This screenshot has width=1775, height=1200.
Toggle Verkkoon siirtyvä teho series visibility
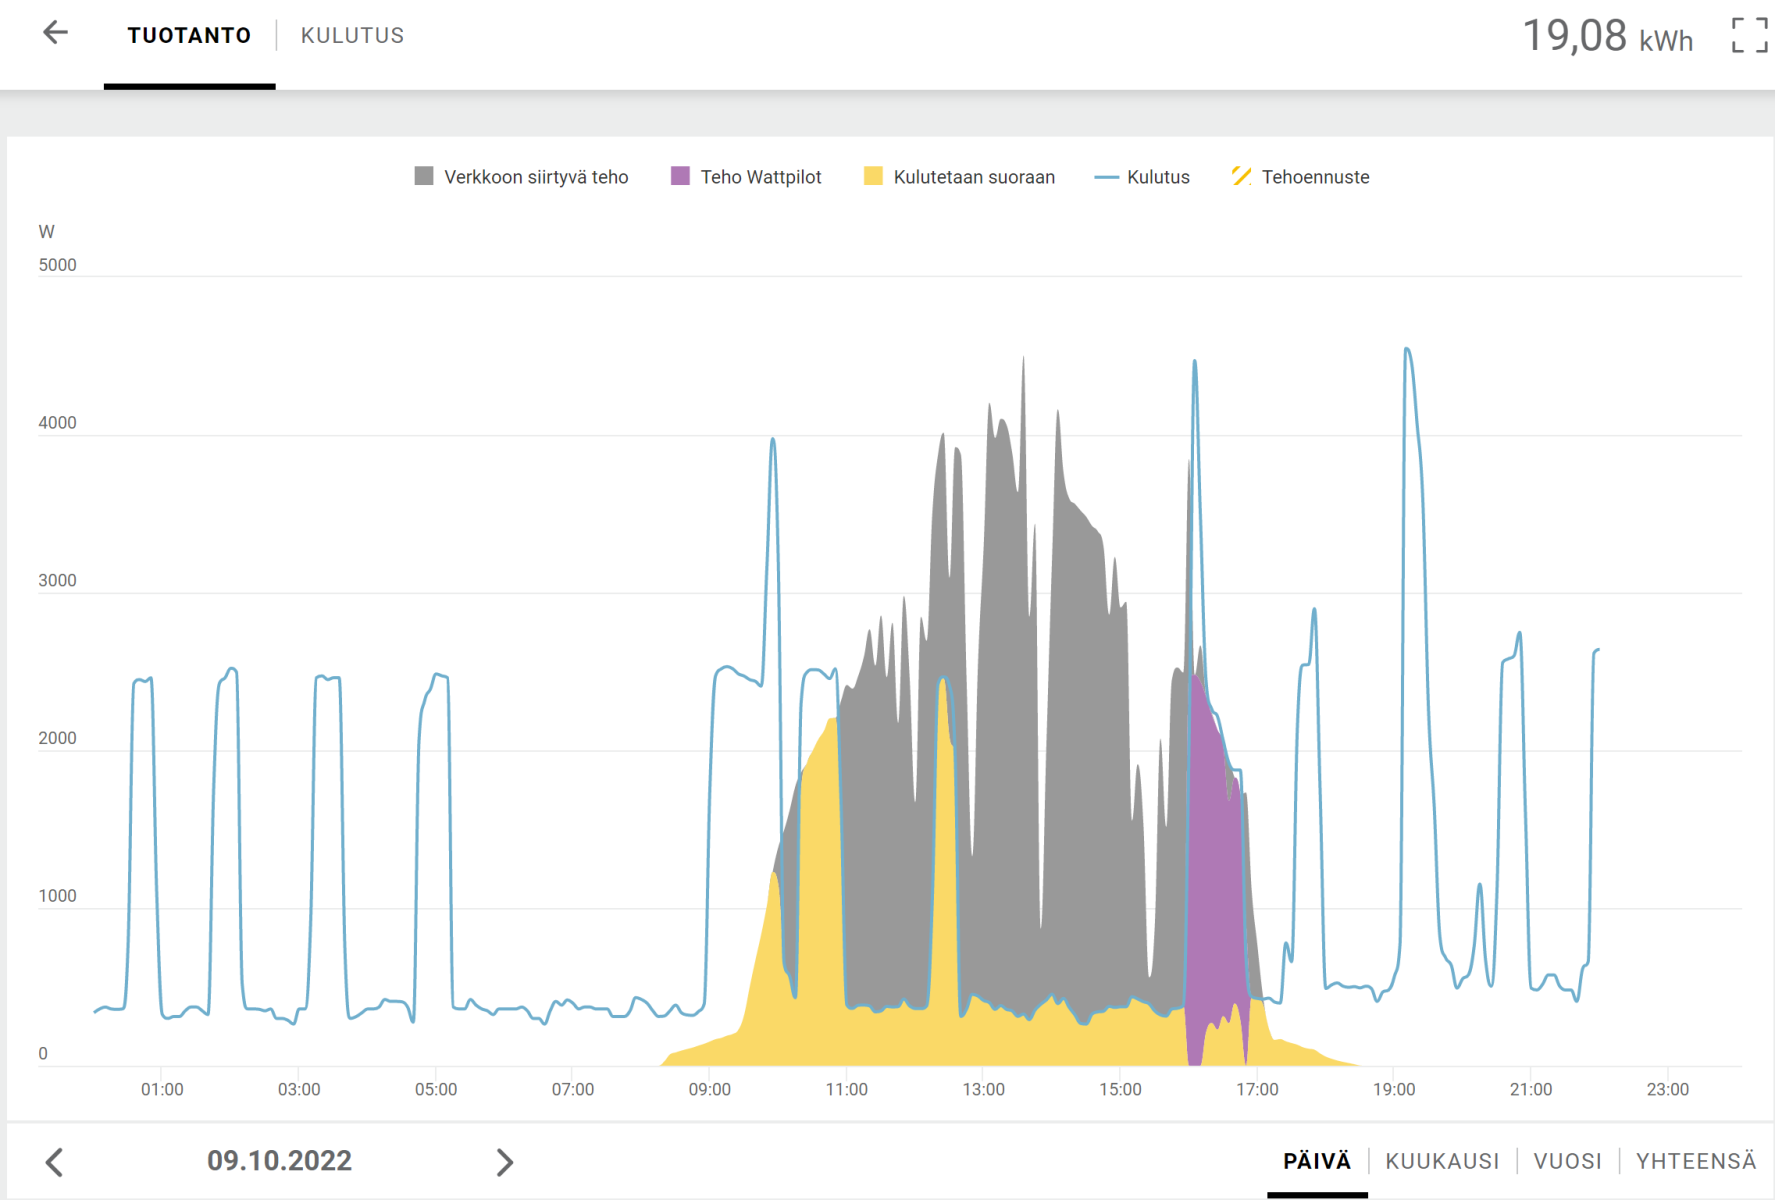pyautogui.click(x=536, y=177)
